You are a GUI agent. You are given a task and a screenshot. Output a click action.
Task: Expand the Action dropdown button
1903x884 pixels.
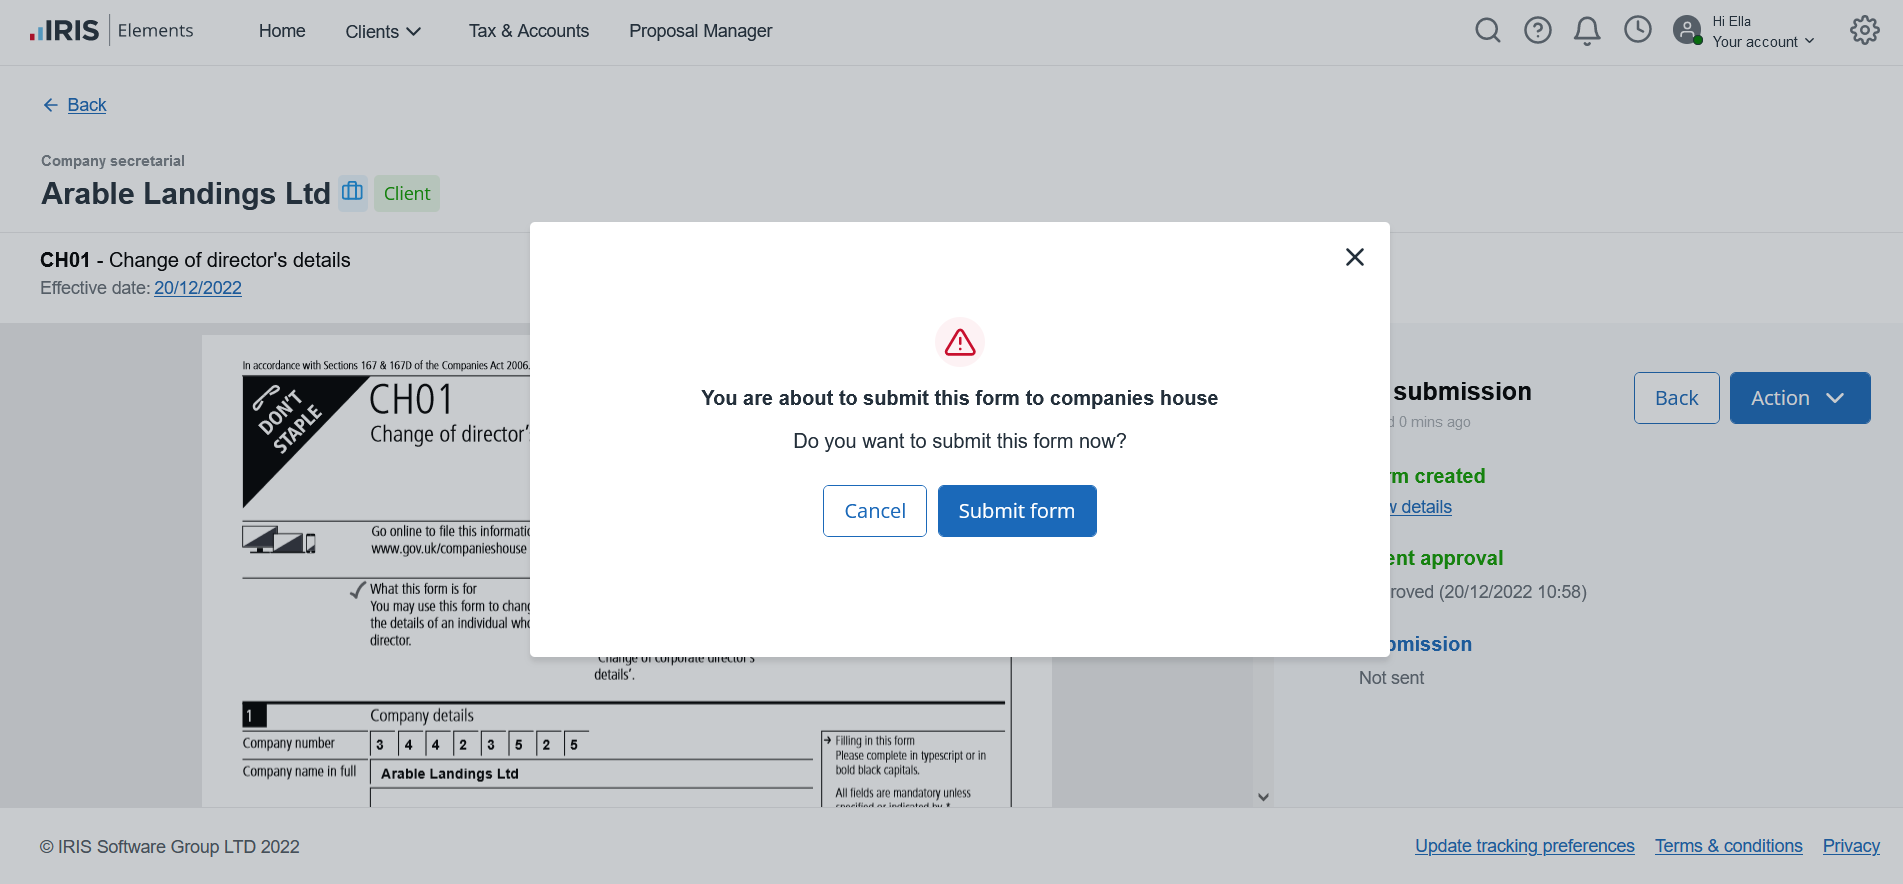(x=1799, y=398)
